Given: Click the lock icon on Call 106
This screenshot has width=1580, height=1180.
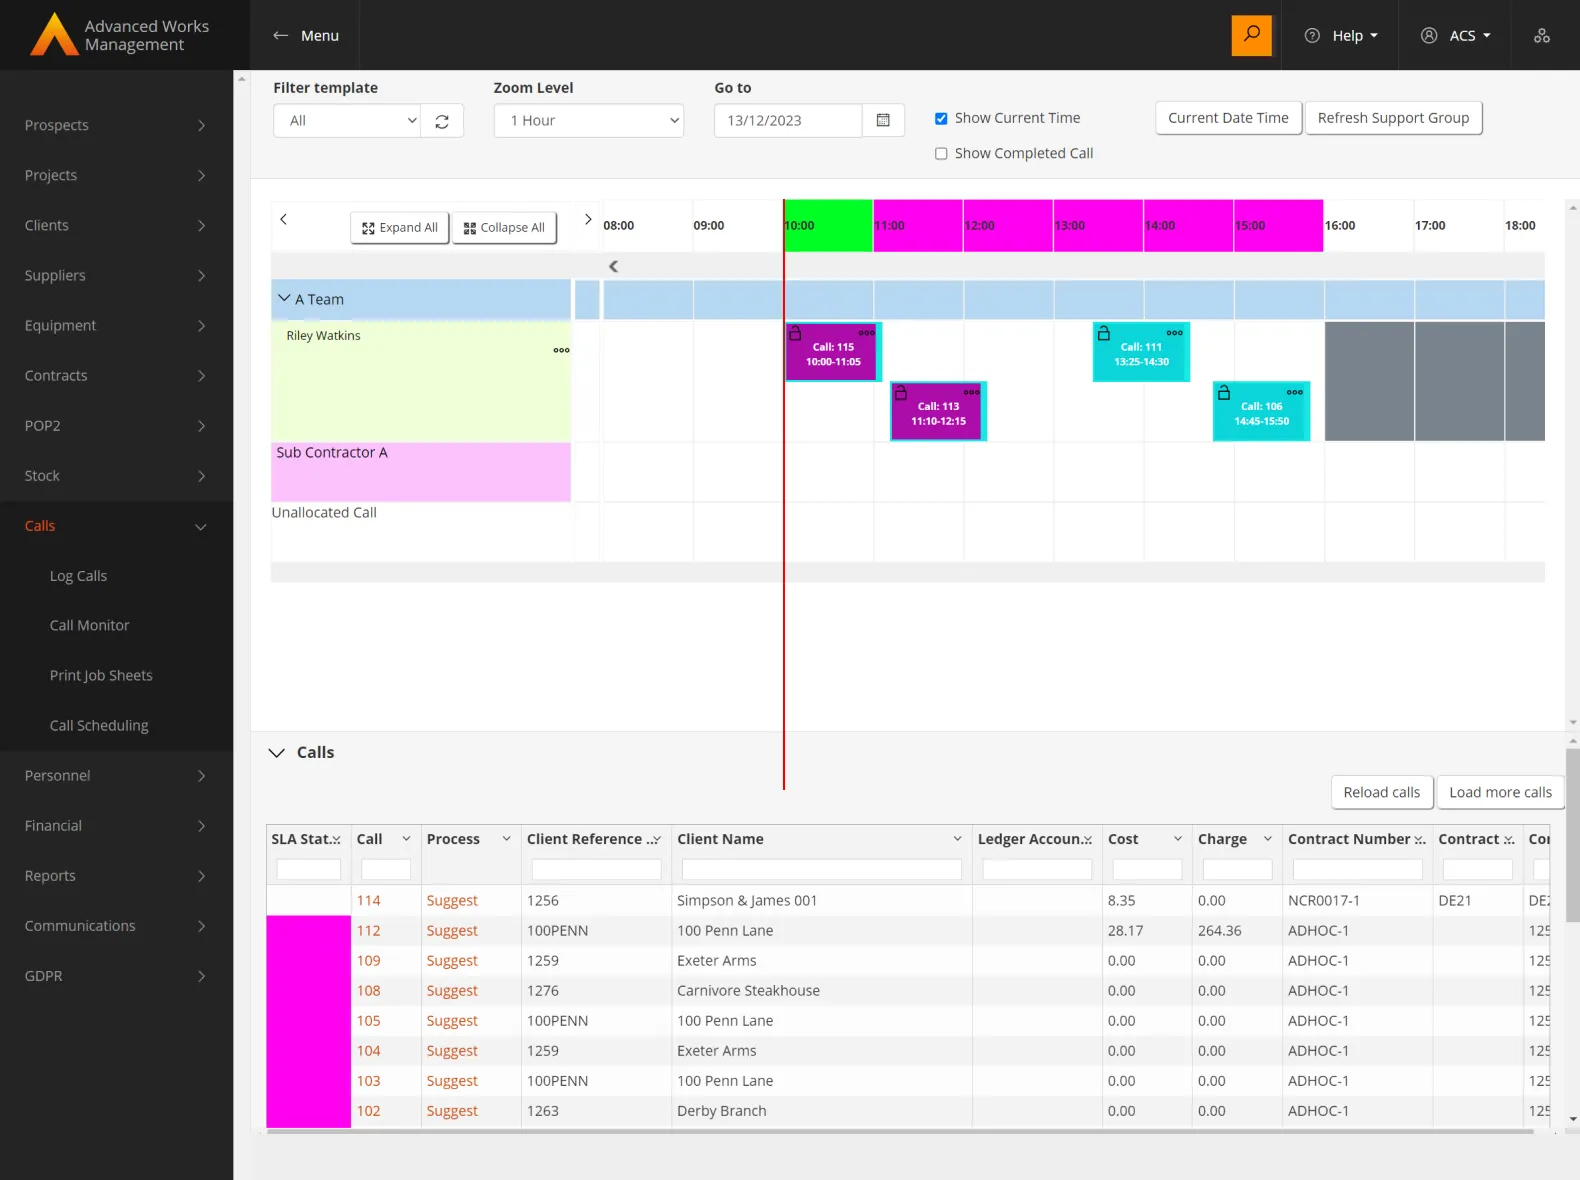Looking at the screenshot, I should point(1224,392).
